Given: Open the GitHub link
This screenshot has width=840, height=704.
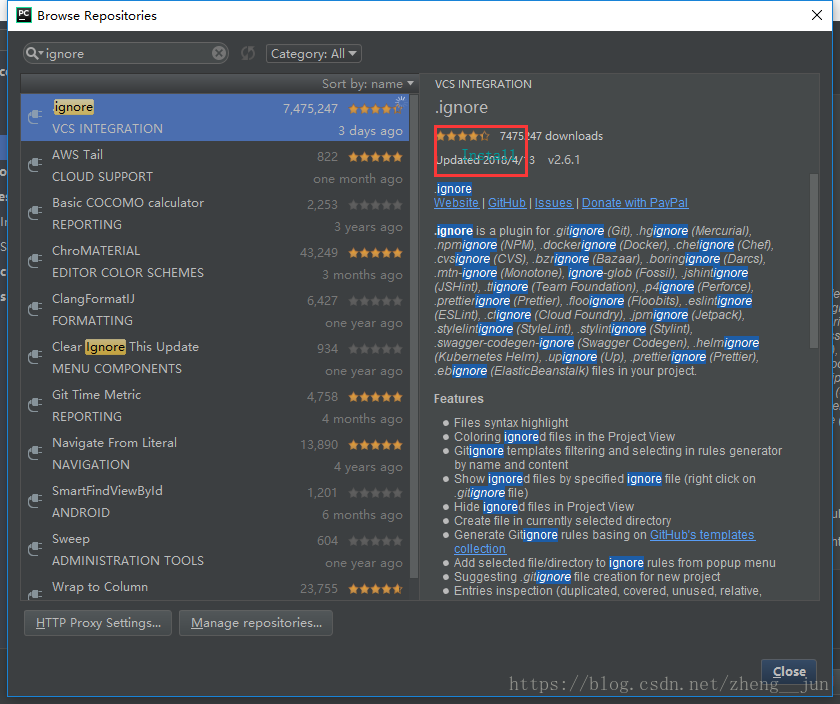Looking at the screenshot, I should [x=507, y=203].
